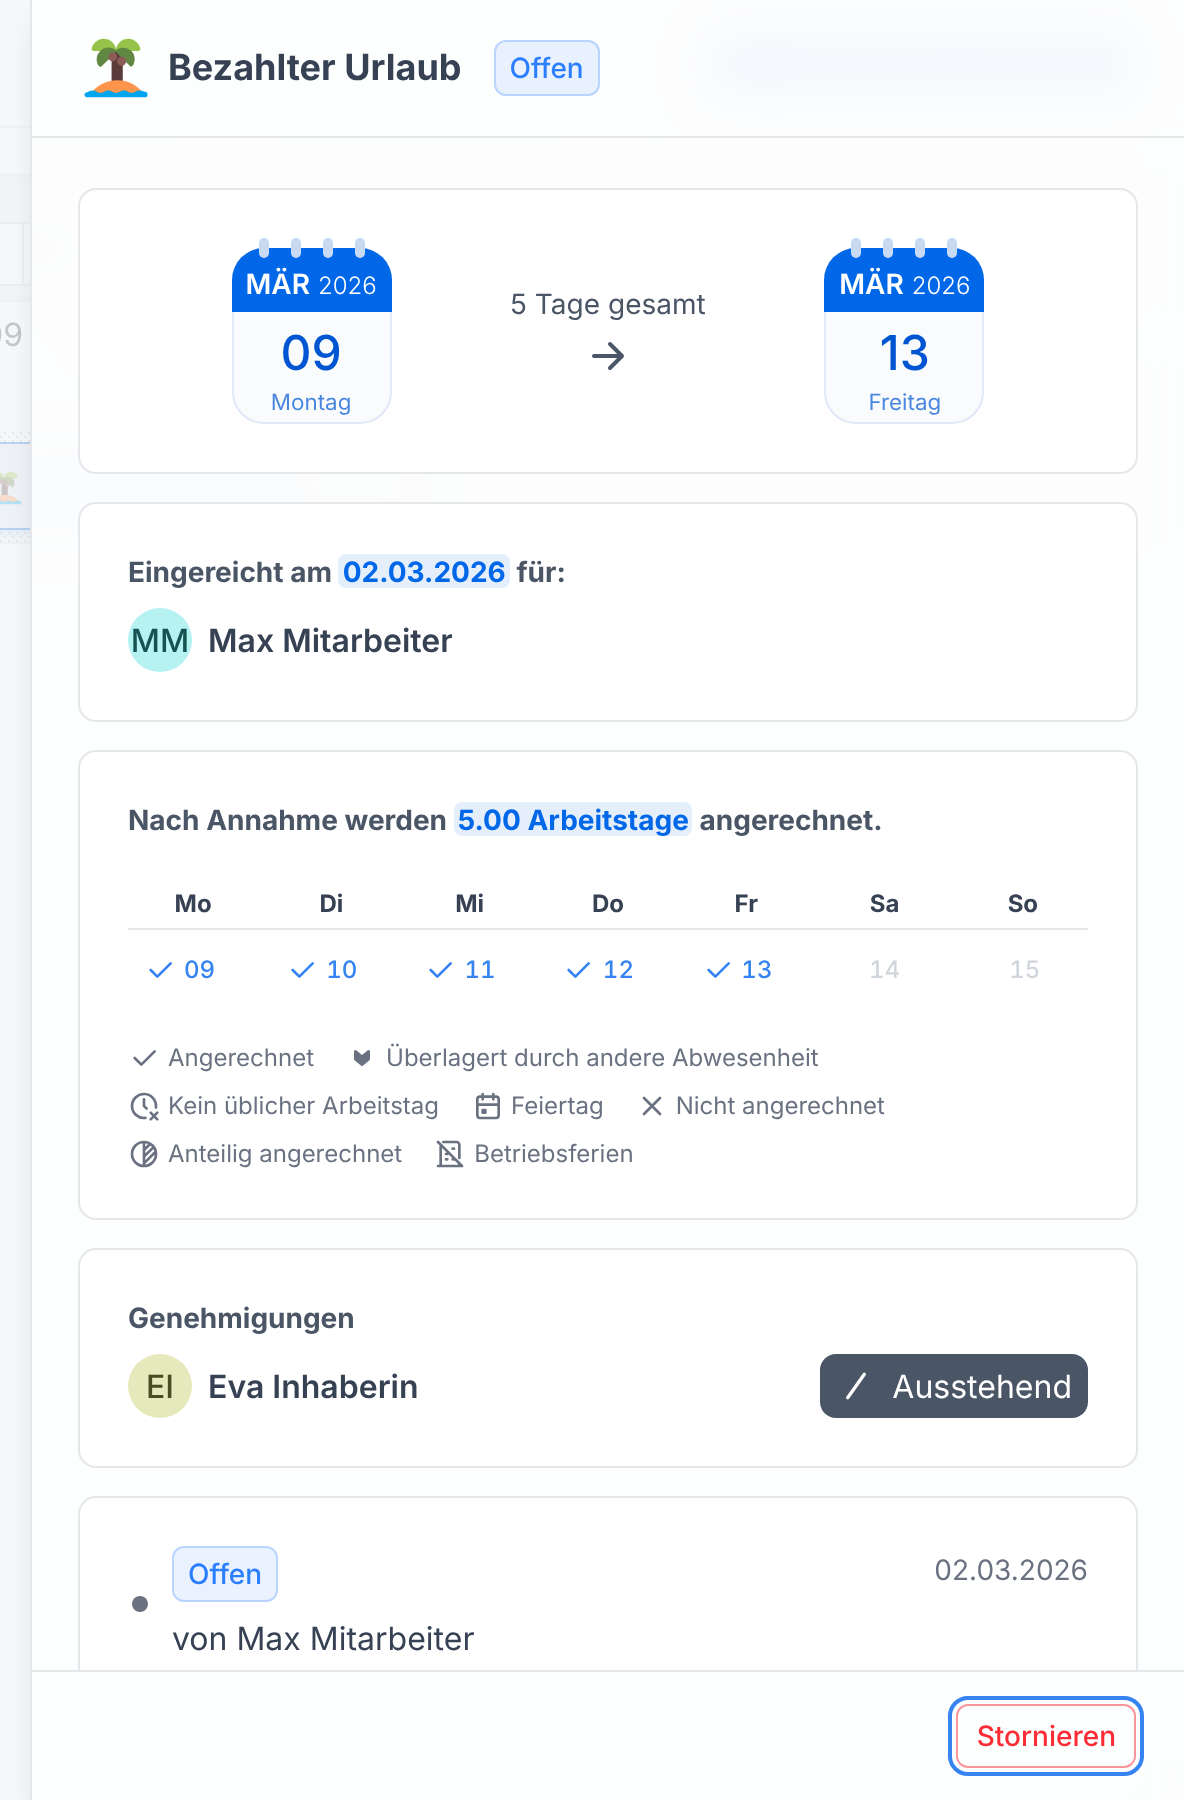Click the greyed-out day 14
Image resolution: width=1184 pixels, height=1800 pixels.
coord(884,970)
